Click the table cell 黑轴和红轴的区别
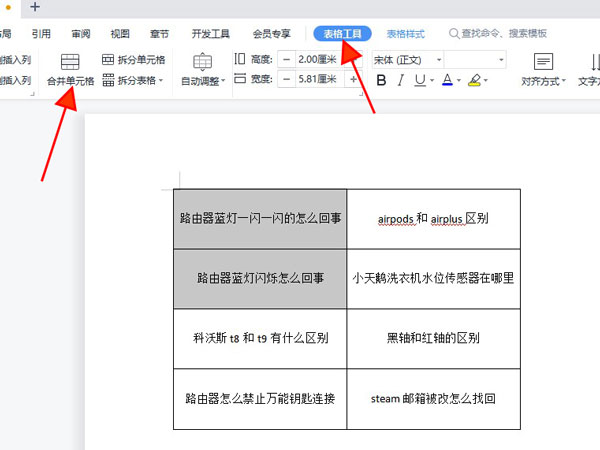The image size is (600, 450). point(433,338)
